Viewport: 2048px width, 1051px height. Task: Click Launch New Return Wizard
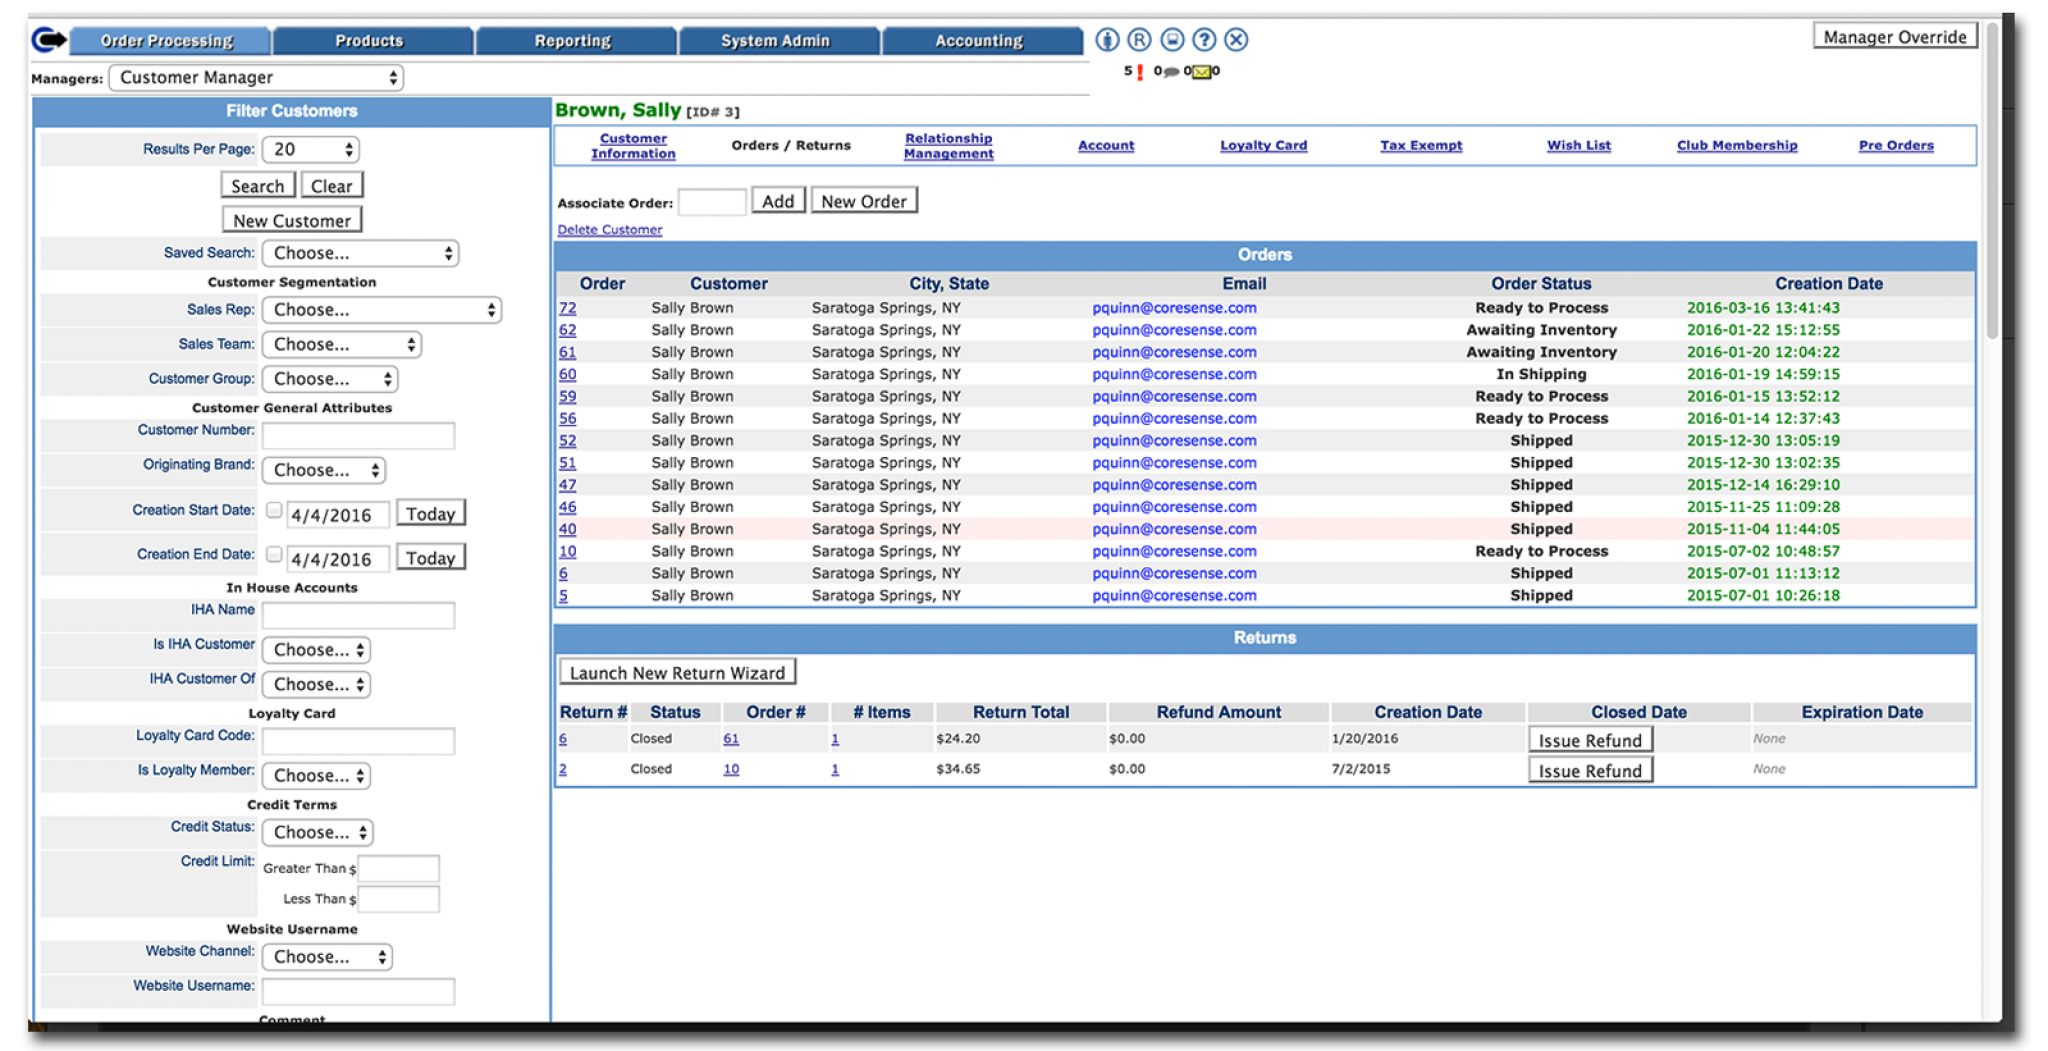pyautogui.click(x=677, y=672)
